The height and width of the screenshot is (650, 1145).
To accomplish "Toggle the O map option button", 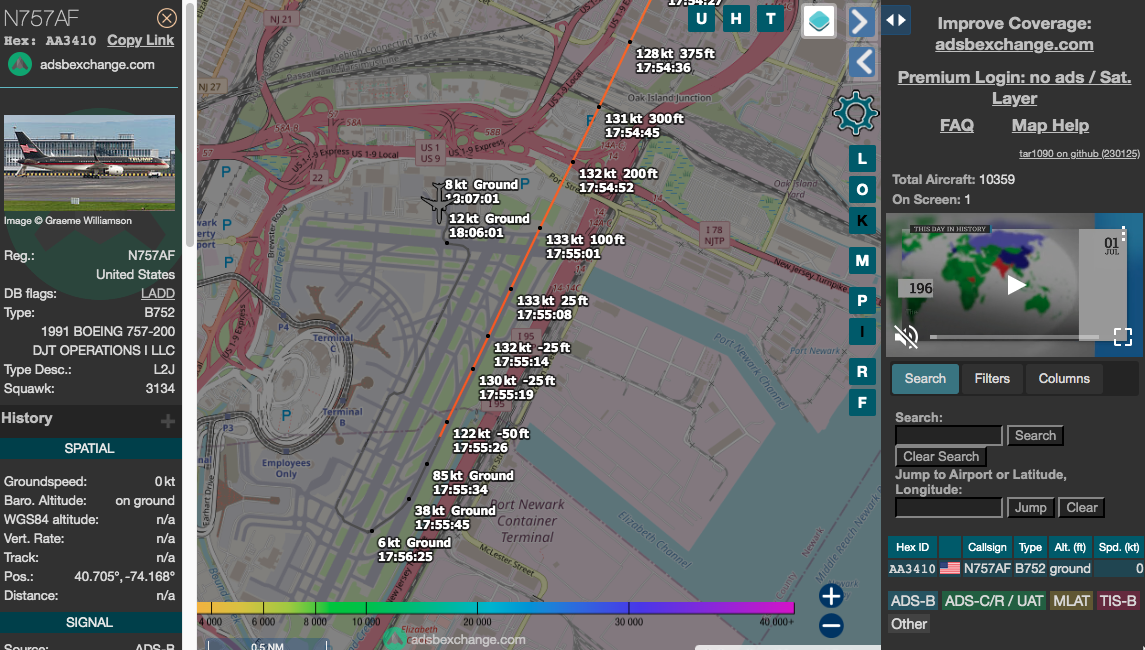I will [x=862, y=190].
